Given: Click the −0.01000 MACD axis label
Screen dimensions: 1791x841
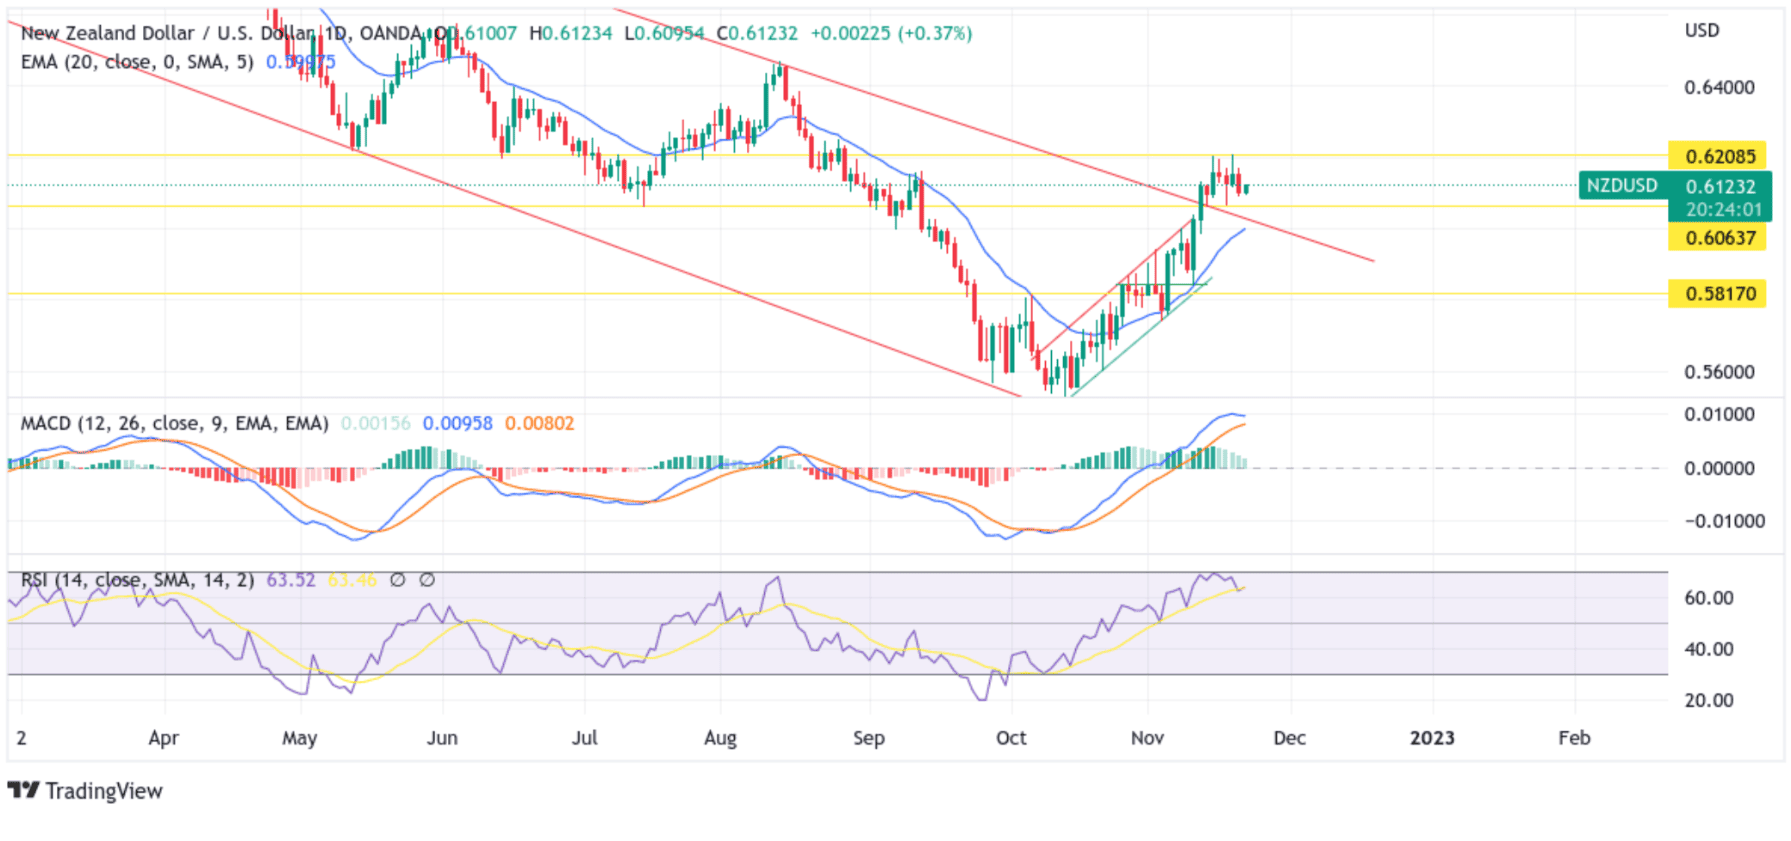Looking at the screenshot, I should tap(1724, 521).
